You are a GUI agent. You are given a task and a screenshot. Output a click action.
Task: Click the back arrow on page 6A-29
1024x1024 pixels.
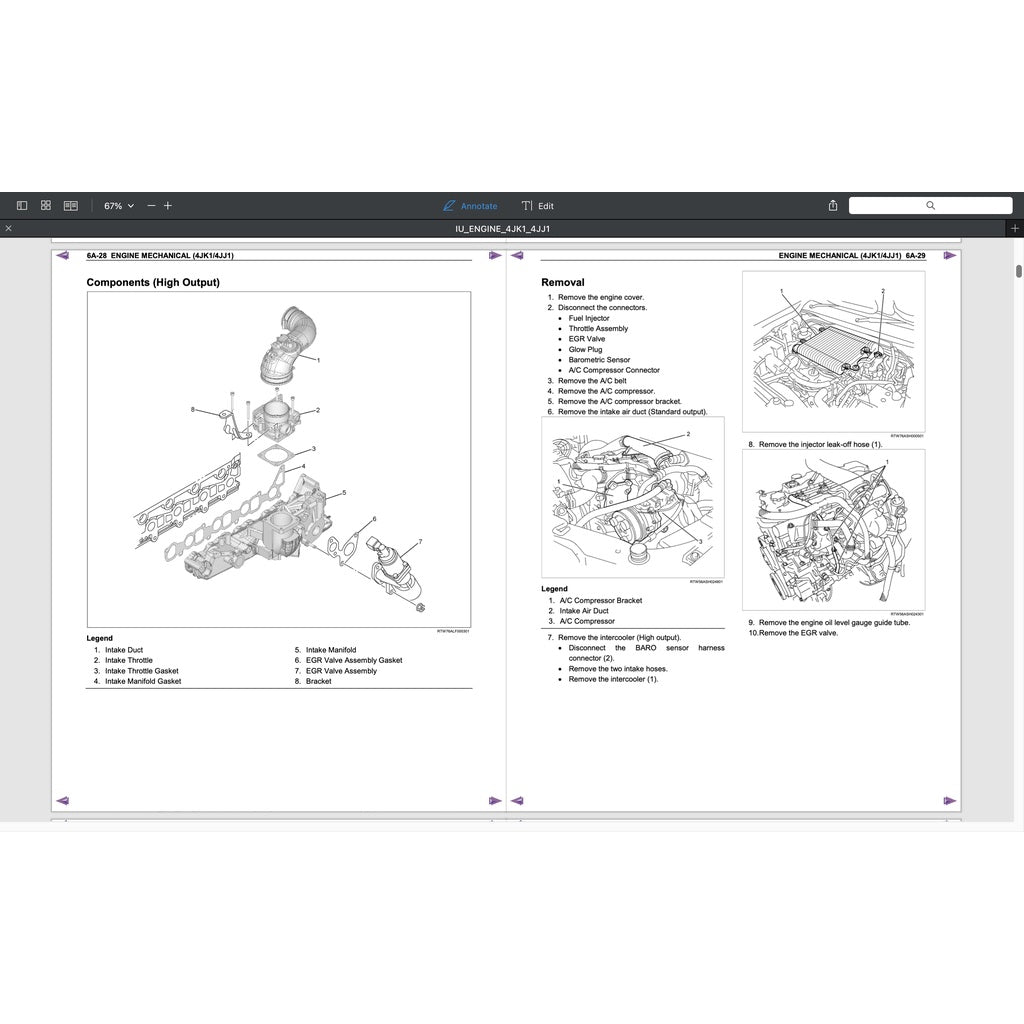click(517, 255)
